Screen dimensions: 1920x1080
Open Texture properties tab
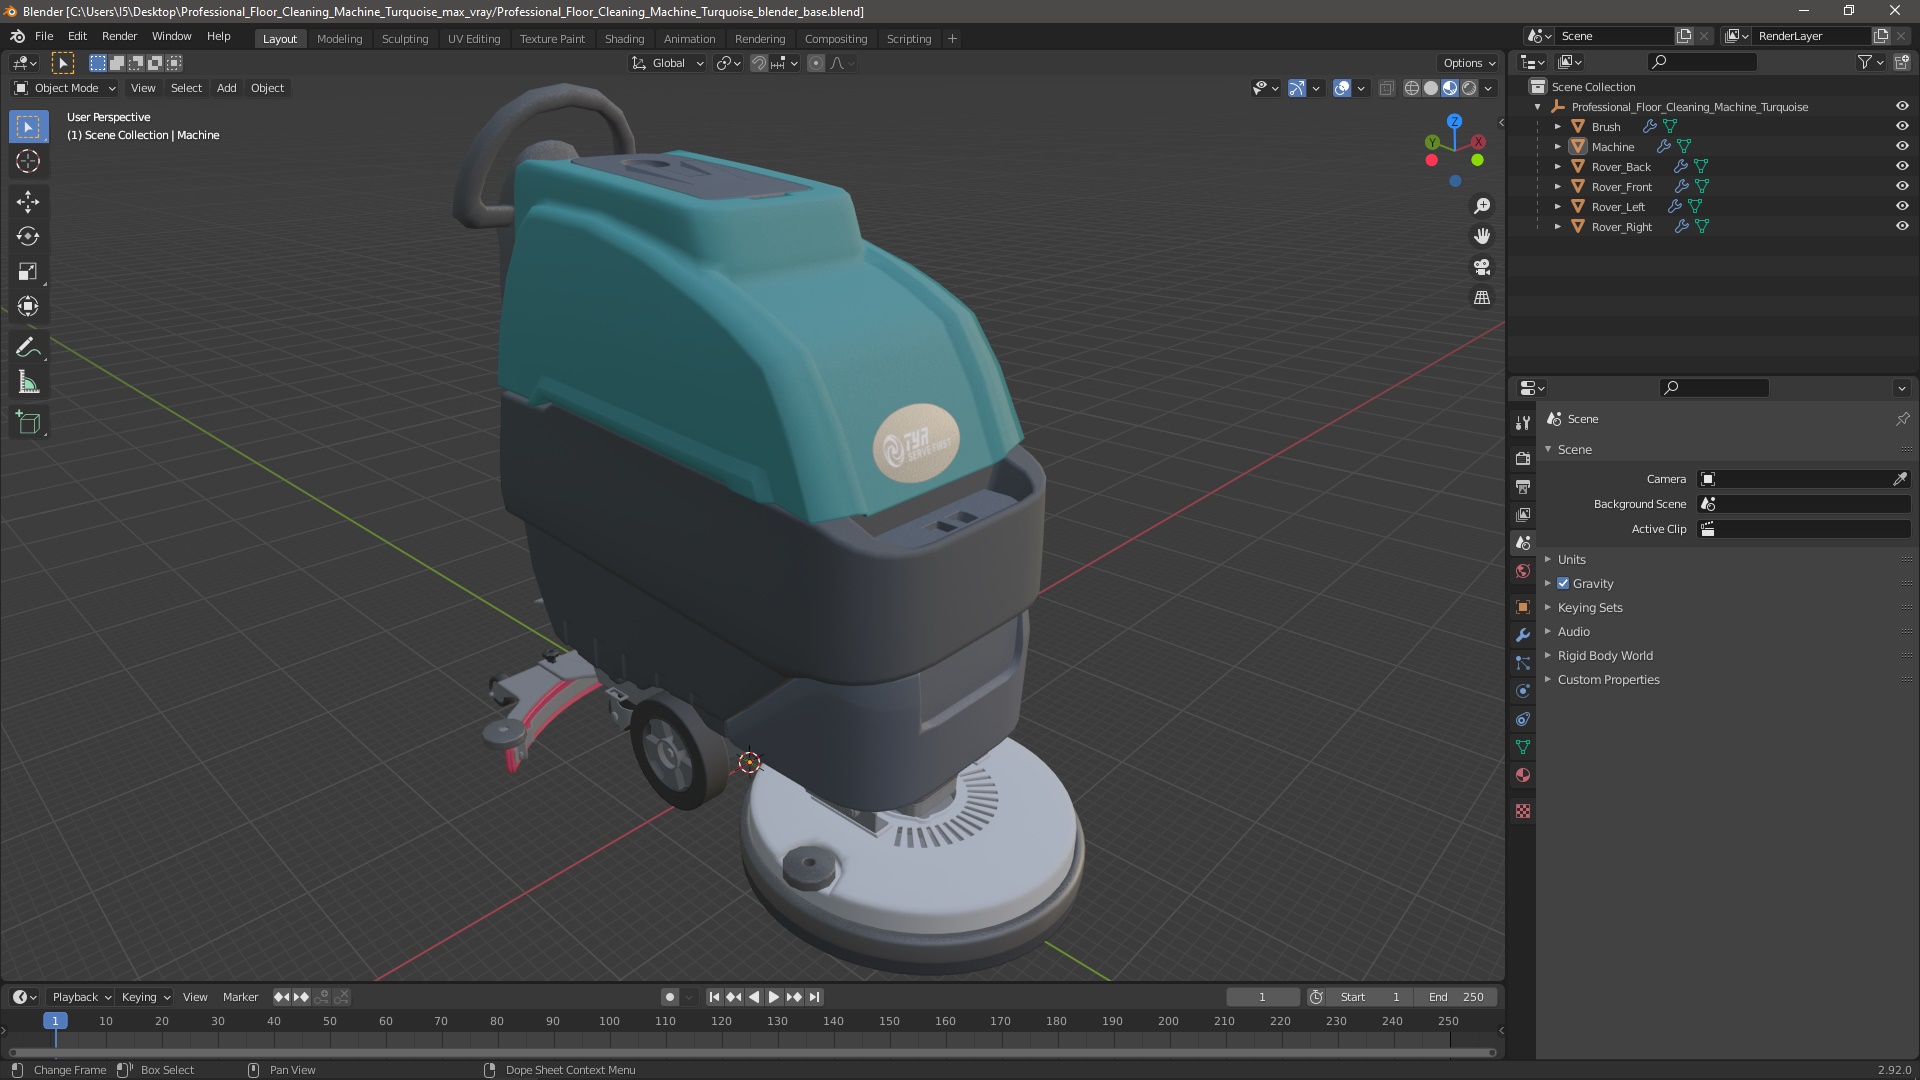[x=1523, y=811]
